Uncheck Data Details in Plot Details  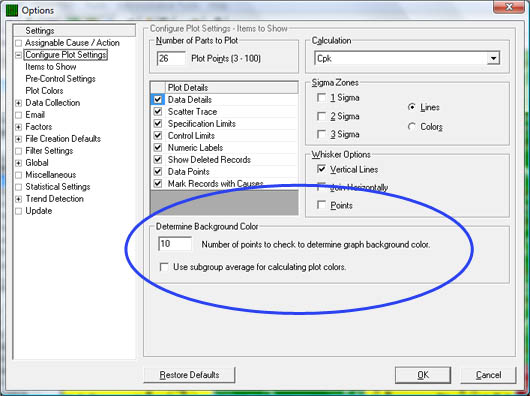coord(158,100)
